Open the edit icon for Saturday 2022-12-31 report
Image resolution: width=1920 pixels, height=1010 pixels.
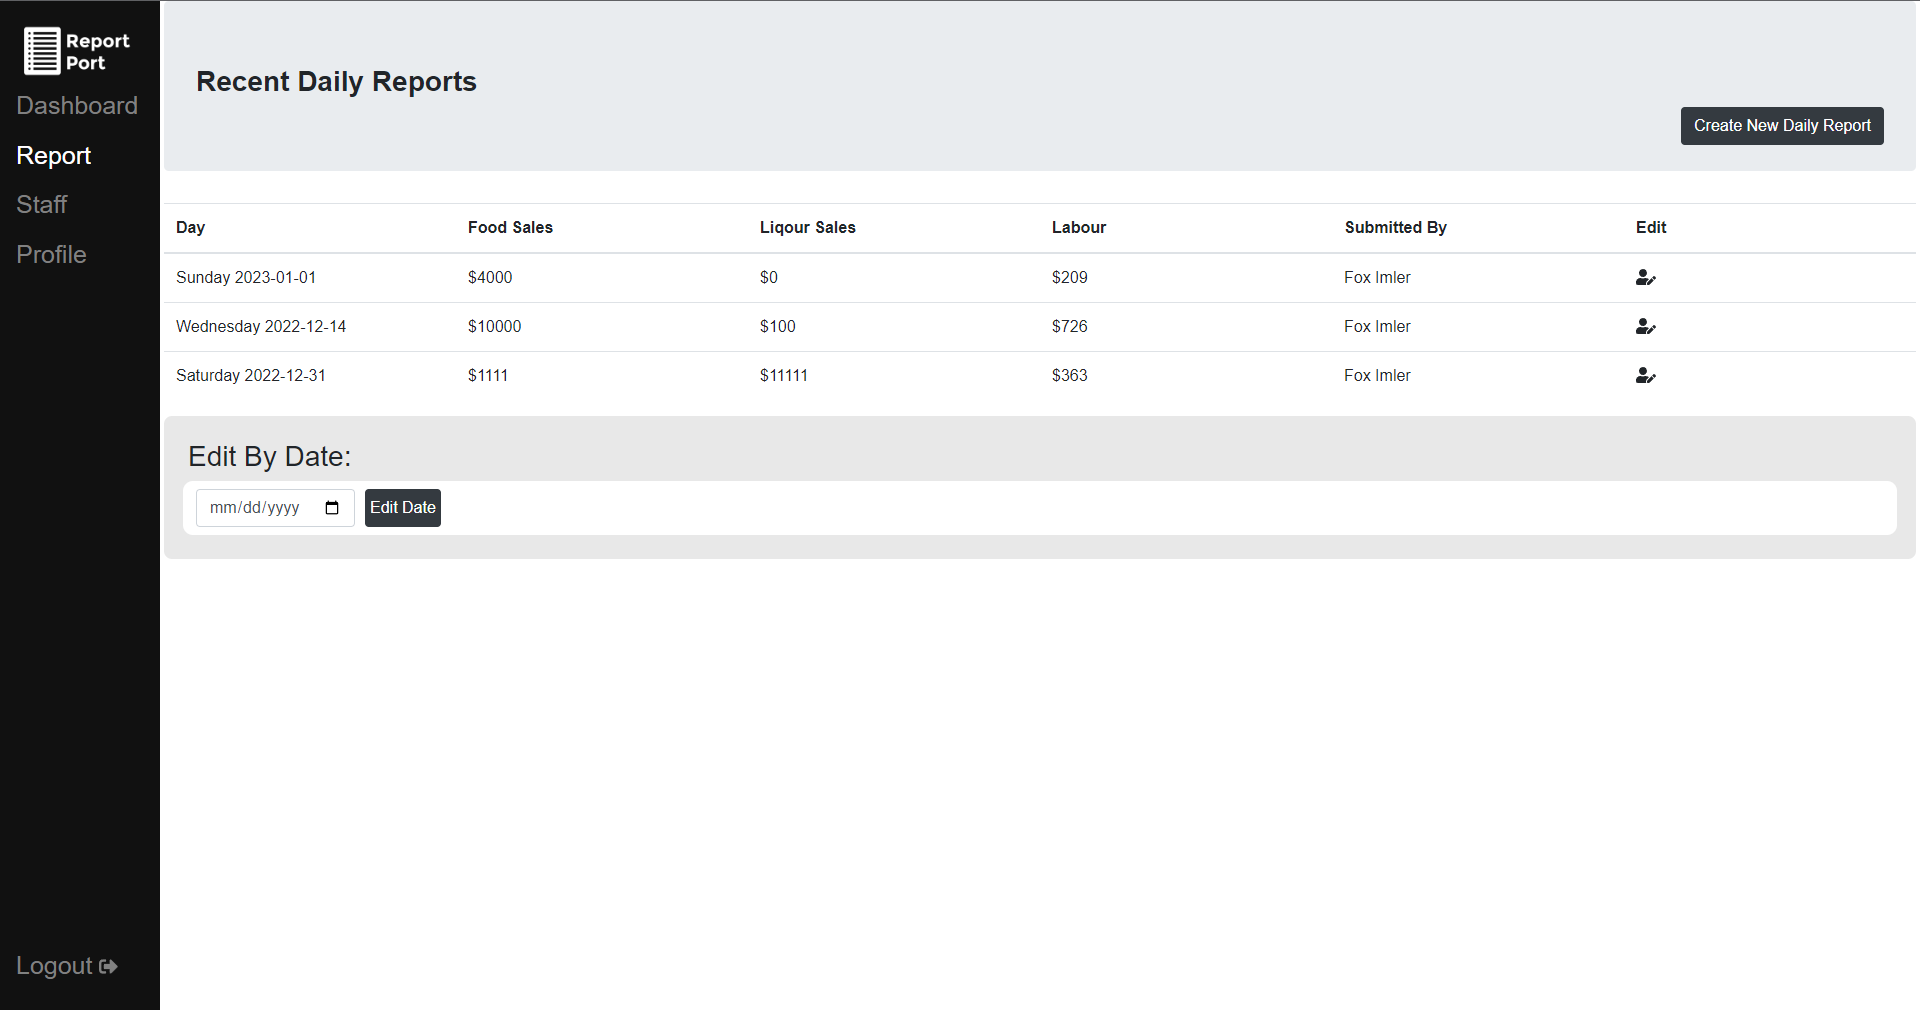[x=1646, y=376]
